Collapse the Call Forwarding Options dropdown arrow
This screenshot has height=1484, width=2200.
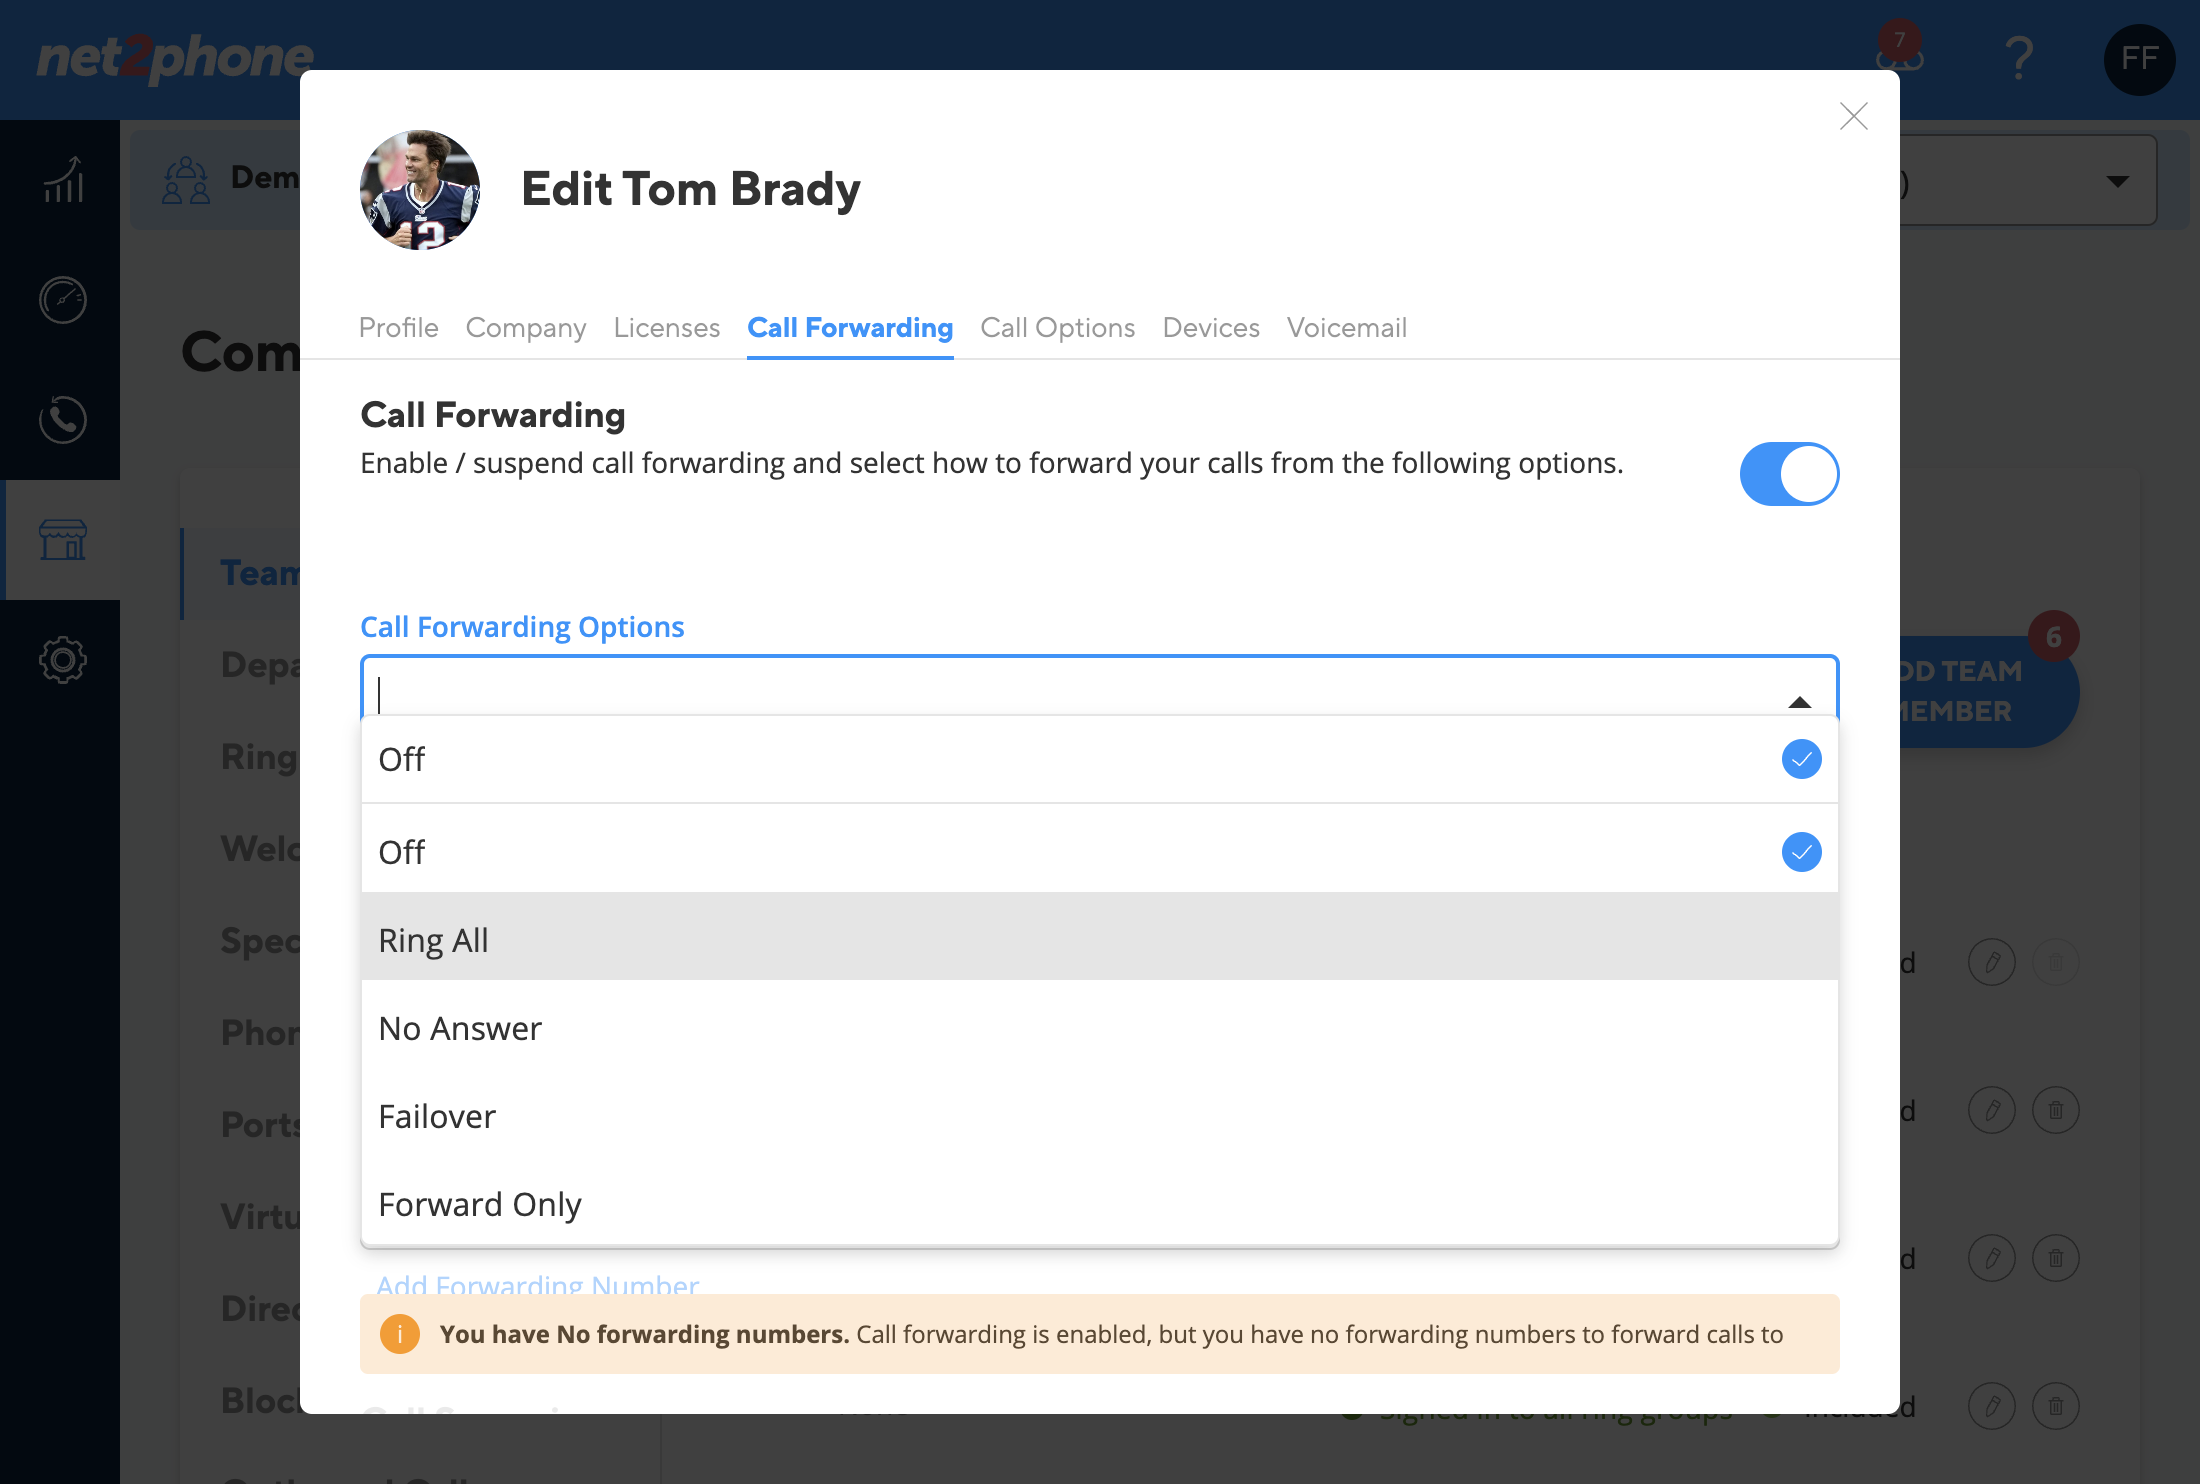[x=1800, y=702]
